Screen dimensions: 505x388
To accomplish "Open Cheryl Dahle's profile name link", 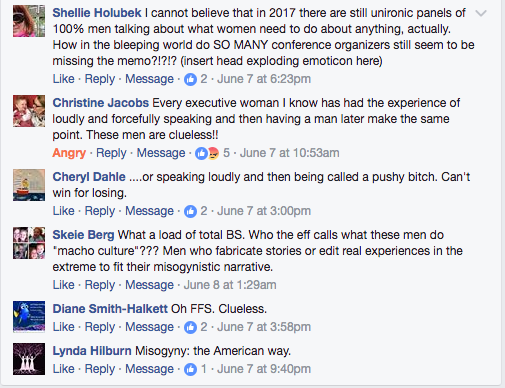I will (89, 177).
